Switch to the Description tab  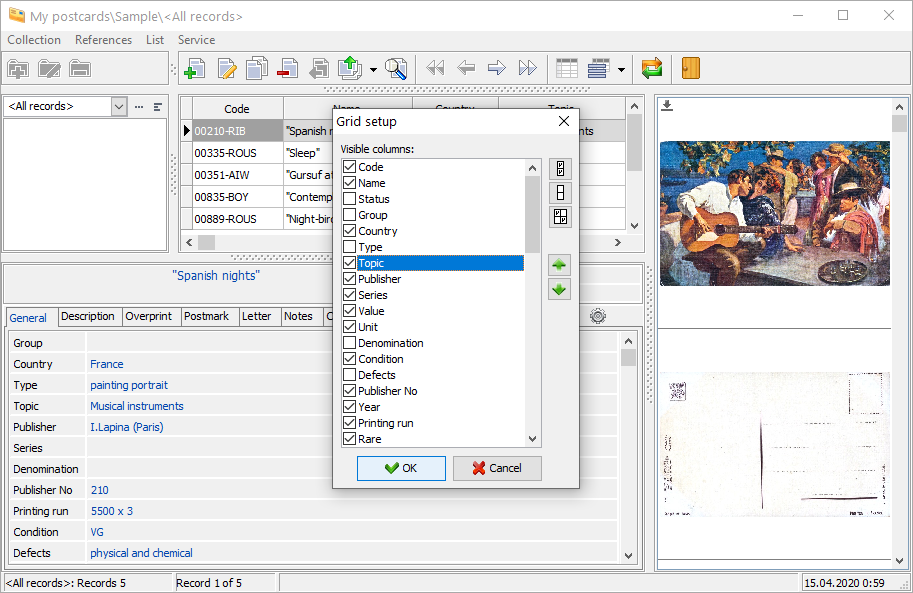(x=88, y=316)
